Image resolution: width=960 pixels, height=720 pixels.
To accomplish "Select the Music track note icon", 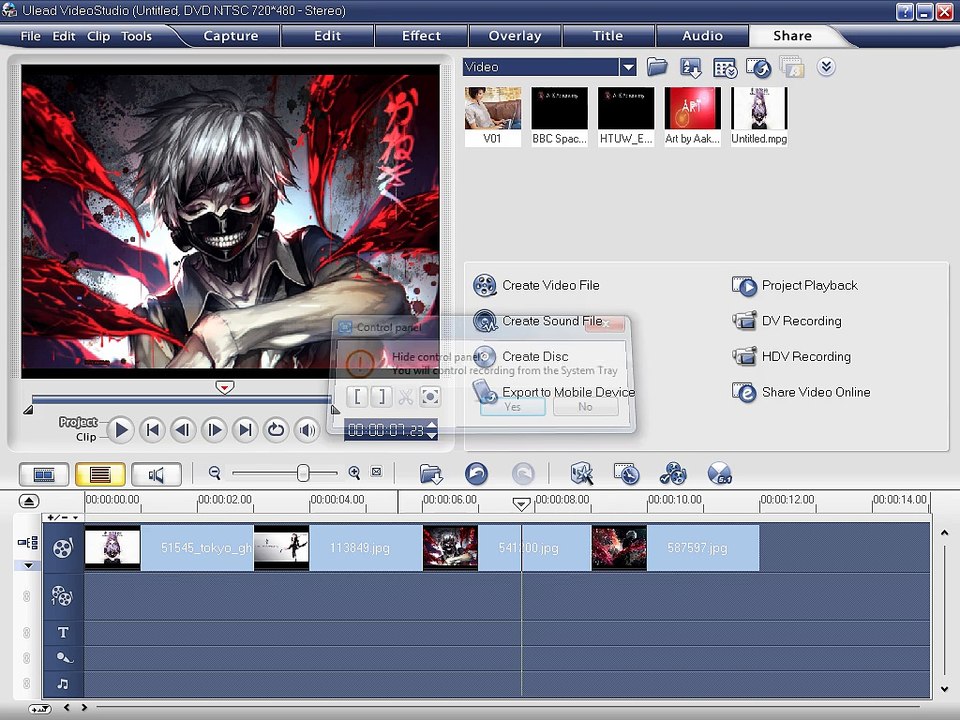I will [62, 684].
